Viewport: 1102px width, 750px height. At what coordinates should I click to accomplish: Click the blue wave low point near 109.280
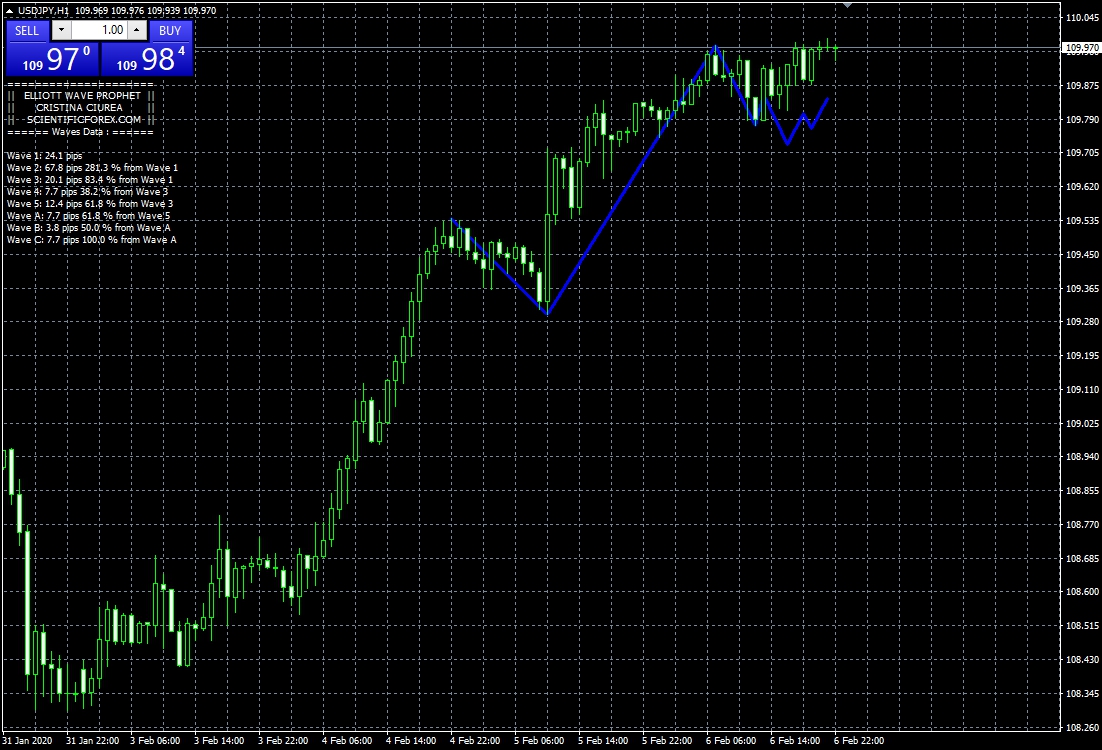coord(546,314)
